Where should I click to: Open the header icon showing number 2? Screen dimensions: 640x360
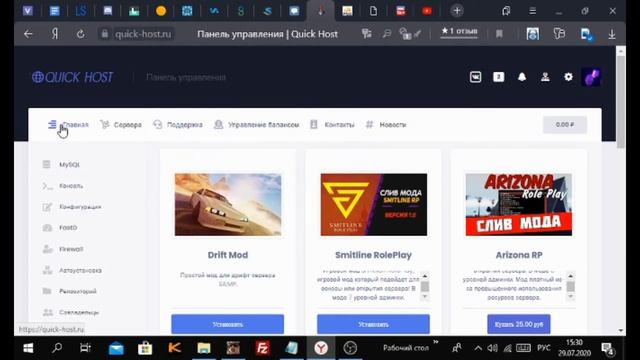498,77
